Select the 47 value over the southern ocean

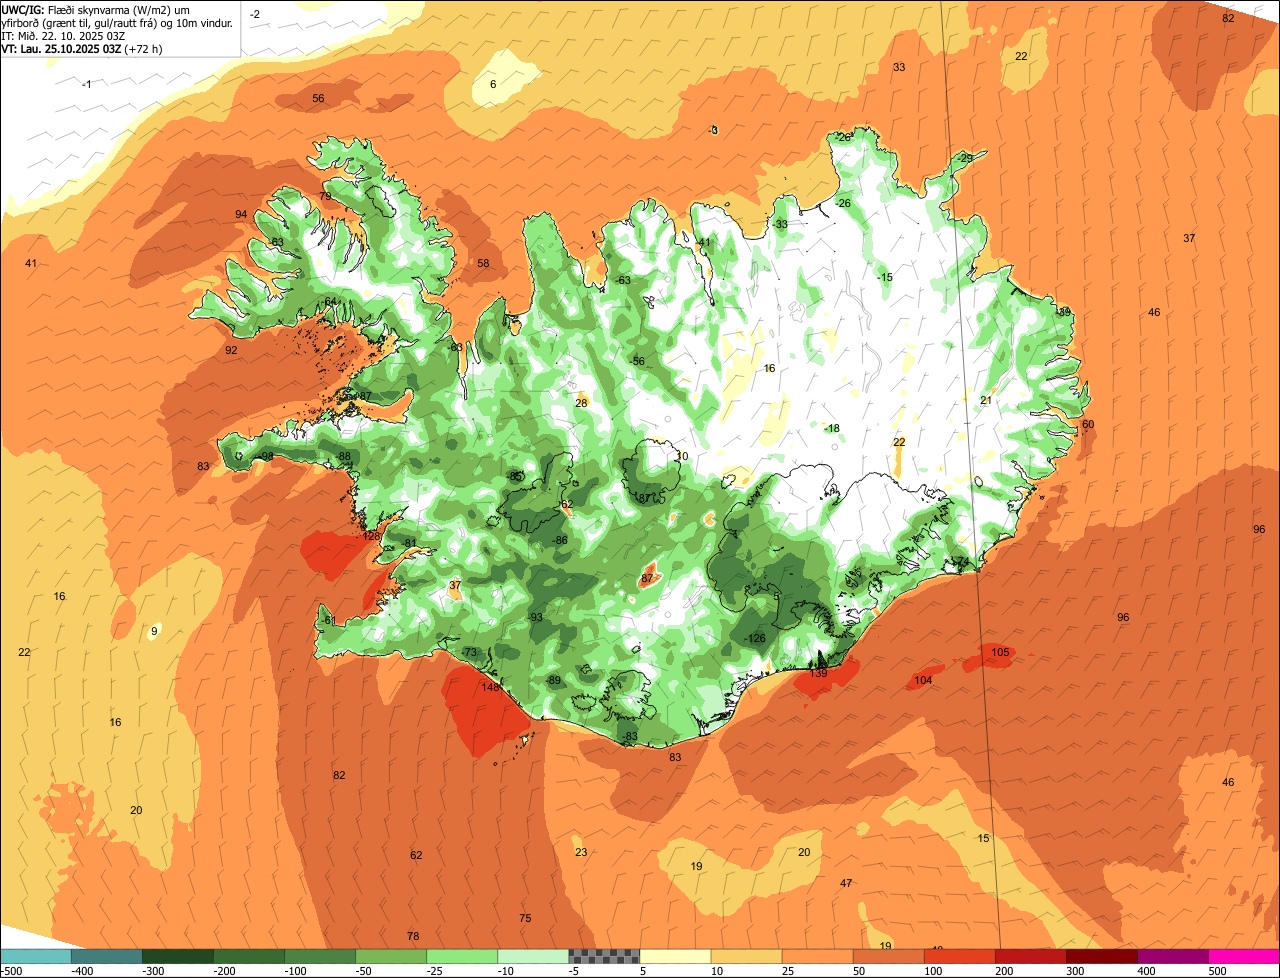click(846, 883)
